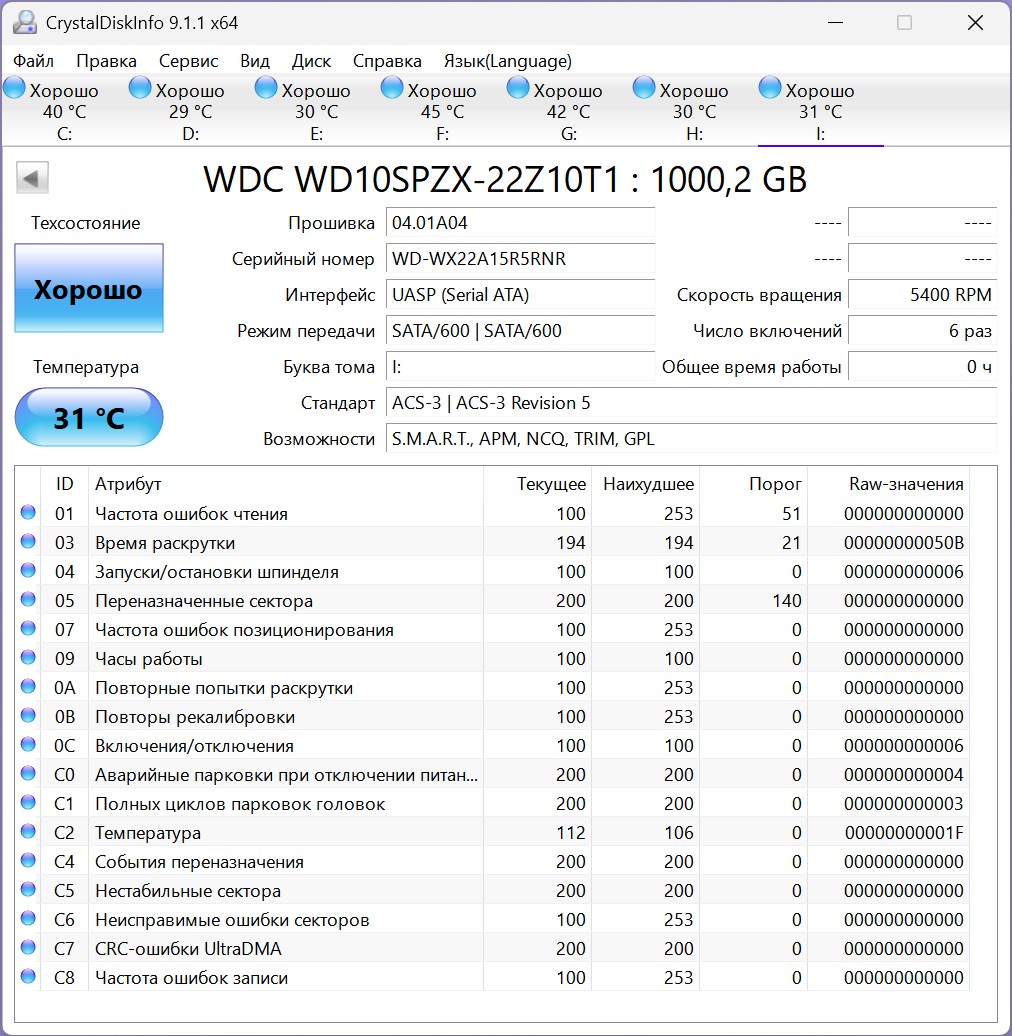
Task: Click status dot for attribute 0B row
Action: coord(28,715)
